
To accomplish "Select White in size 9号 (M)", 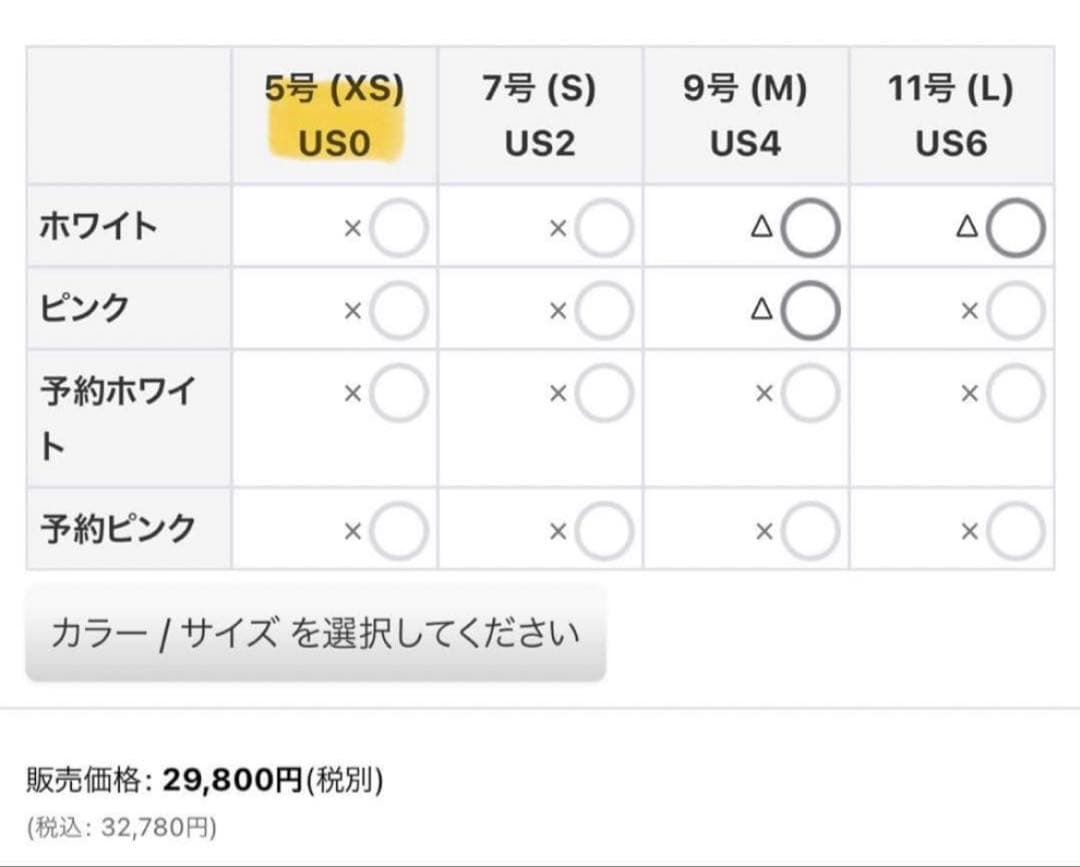I will point(810,228).
